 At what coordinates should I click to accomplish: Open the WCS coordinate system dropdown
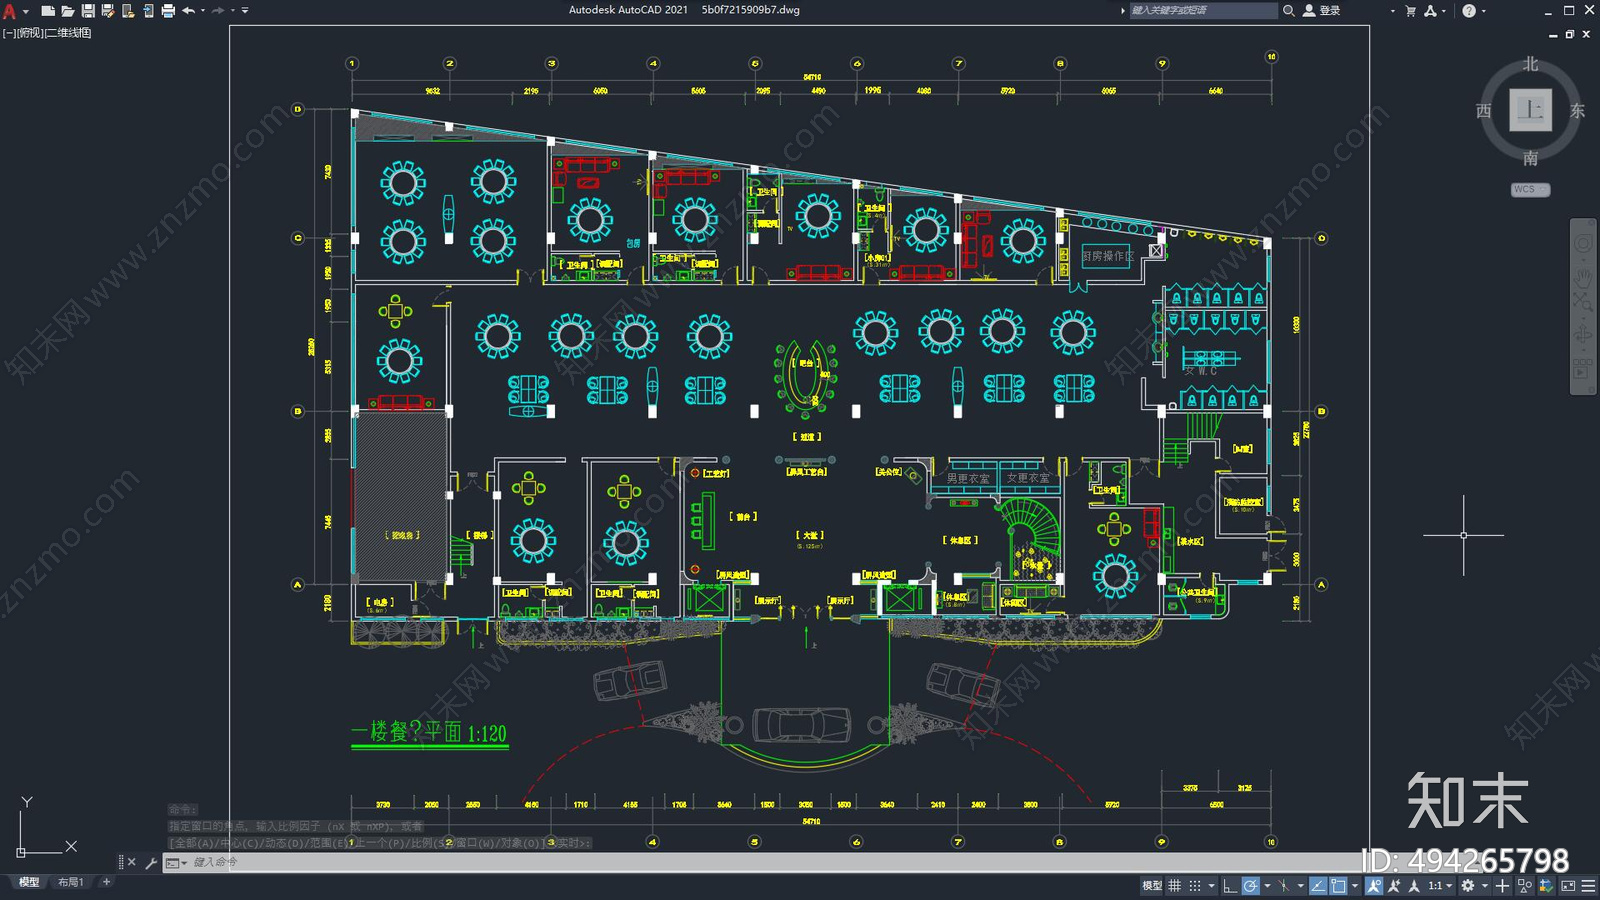(x=1530, y=189)
